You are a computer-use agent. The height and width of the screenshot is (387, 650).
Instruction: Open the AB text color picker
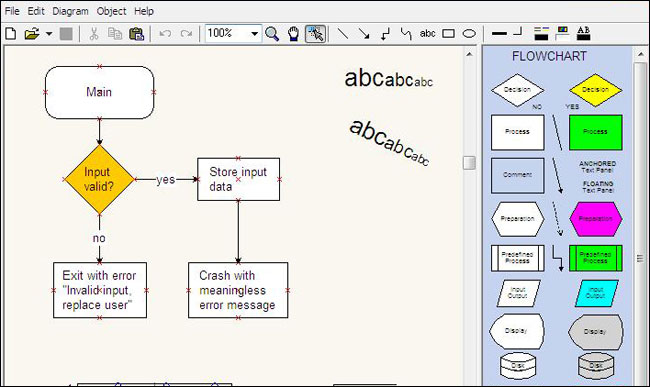tap(584, 33)
